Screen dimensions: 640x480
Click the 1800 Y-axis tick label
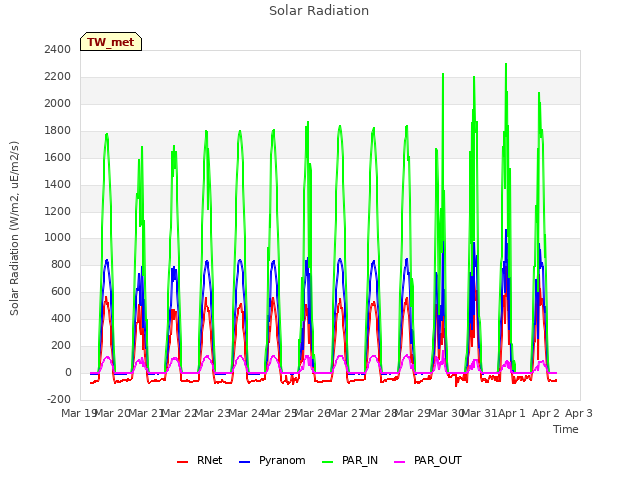[58, 130]
